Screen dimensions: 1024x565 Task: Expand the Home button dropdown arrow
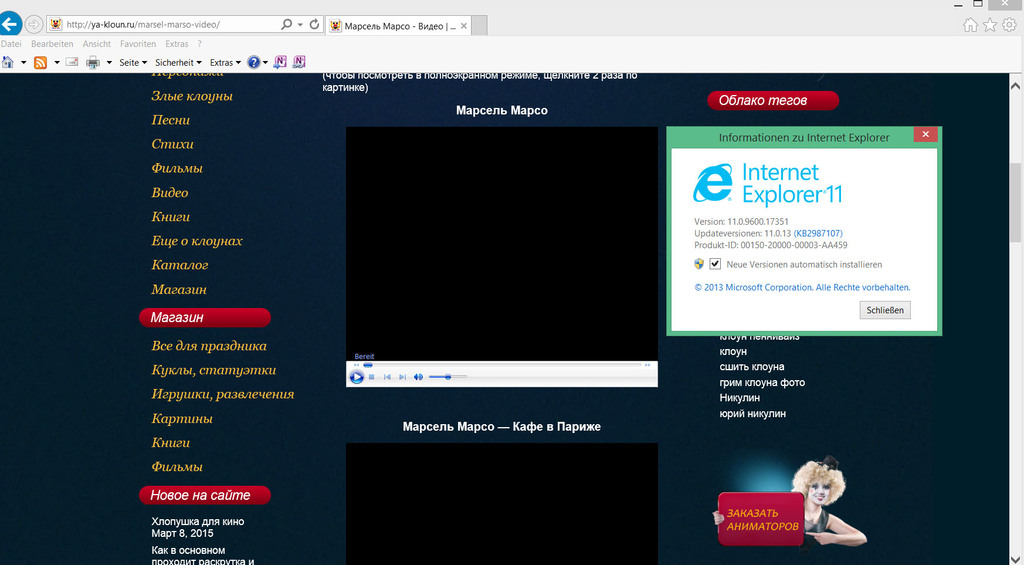(24, 63)
